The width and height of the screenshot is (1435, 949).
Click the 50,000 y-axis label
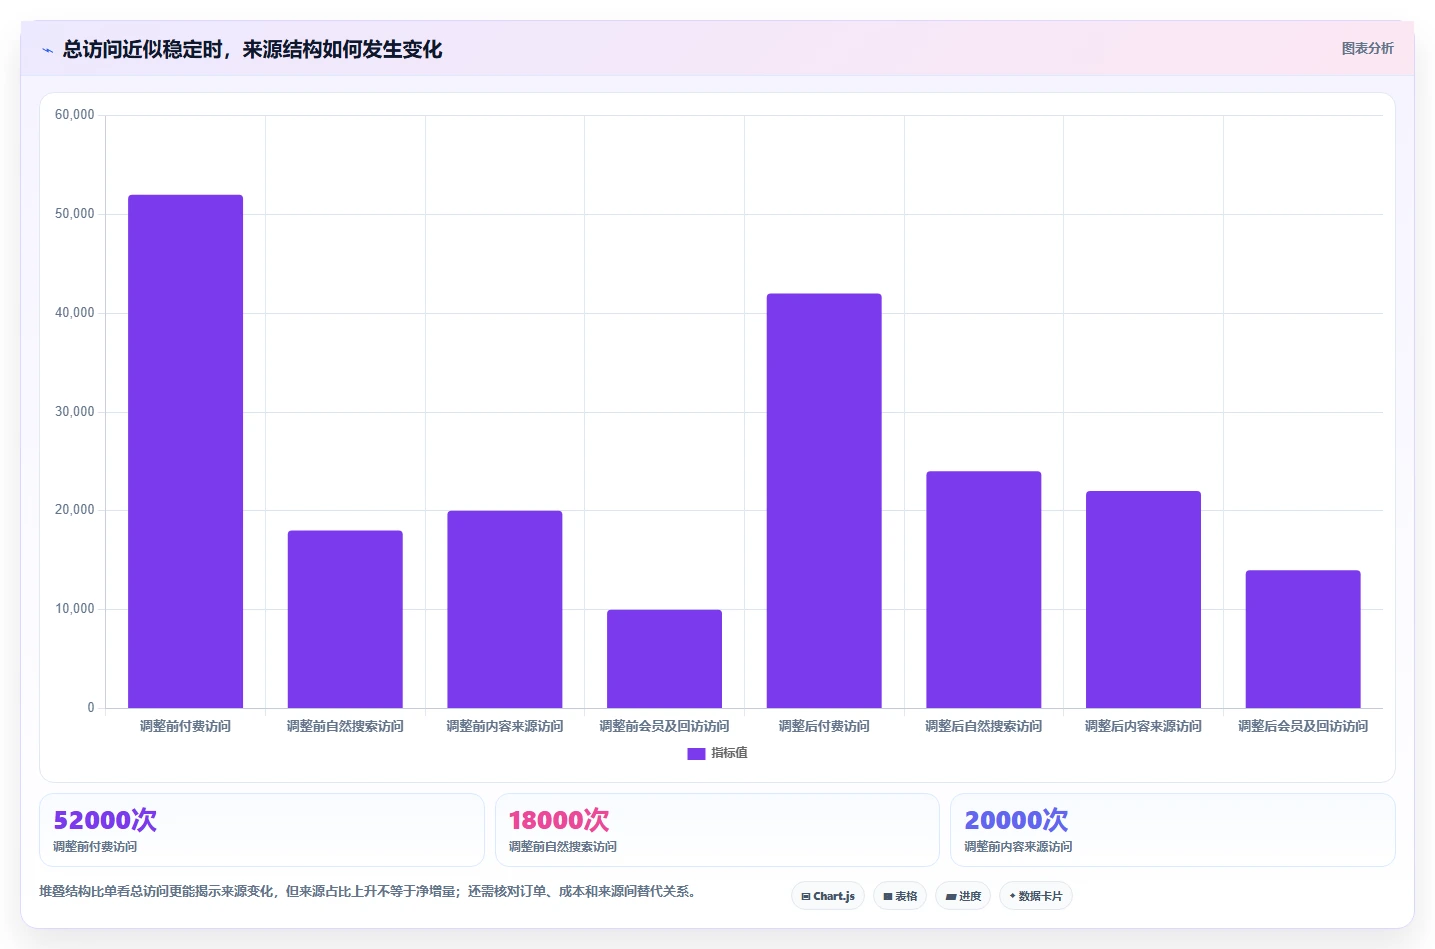pyautogui.click(x=74, y=214)
